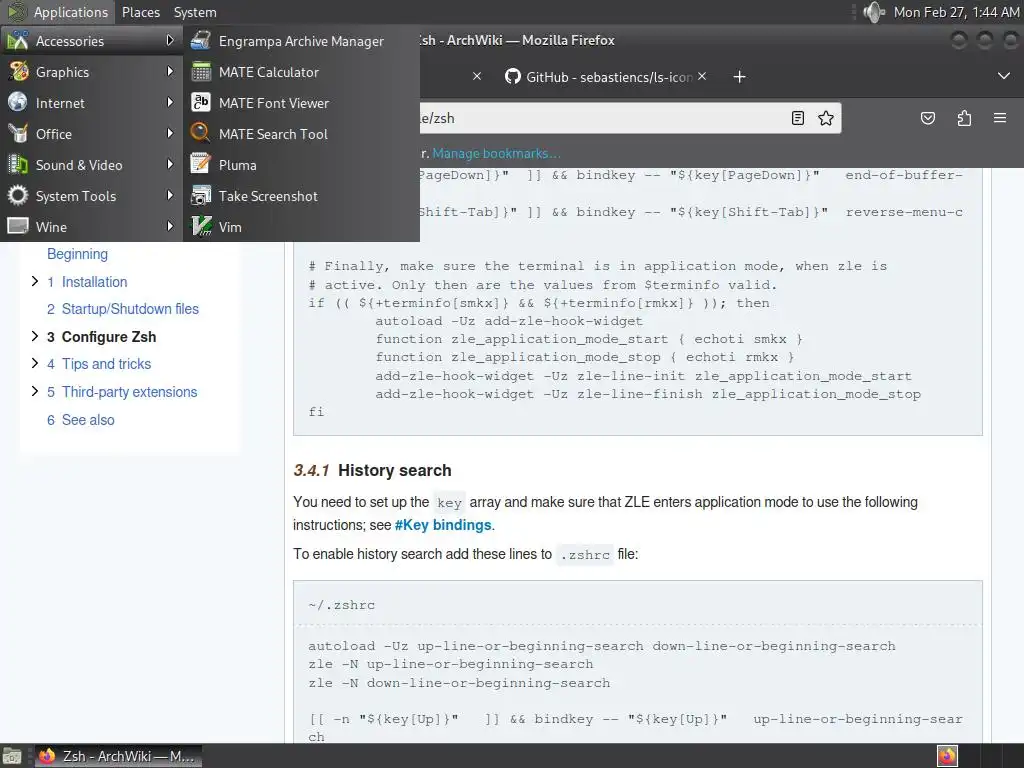Viewport: 1024px width, 768px height.
Task: Expand the Office submenu arrow
Action: [170, 133]
